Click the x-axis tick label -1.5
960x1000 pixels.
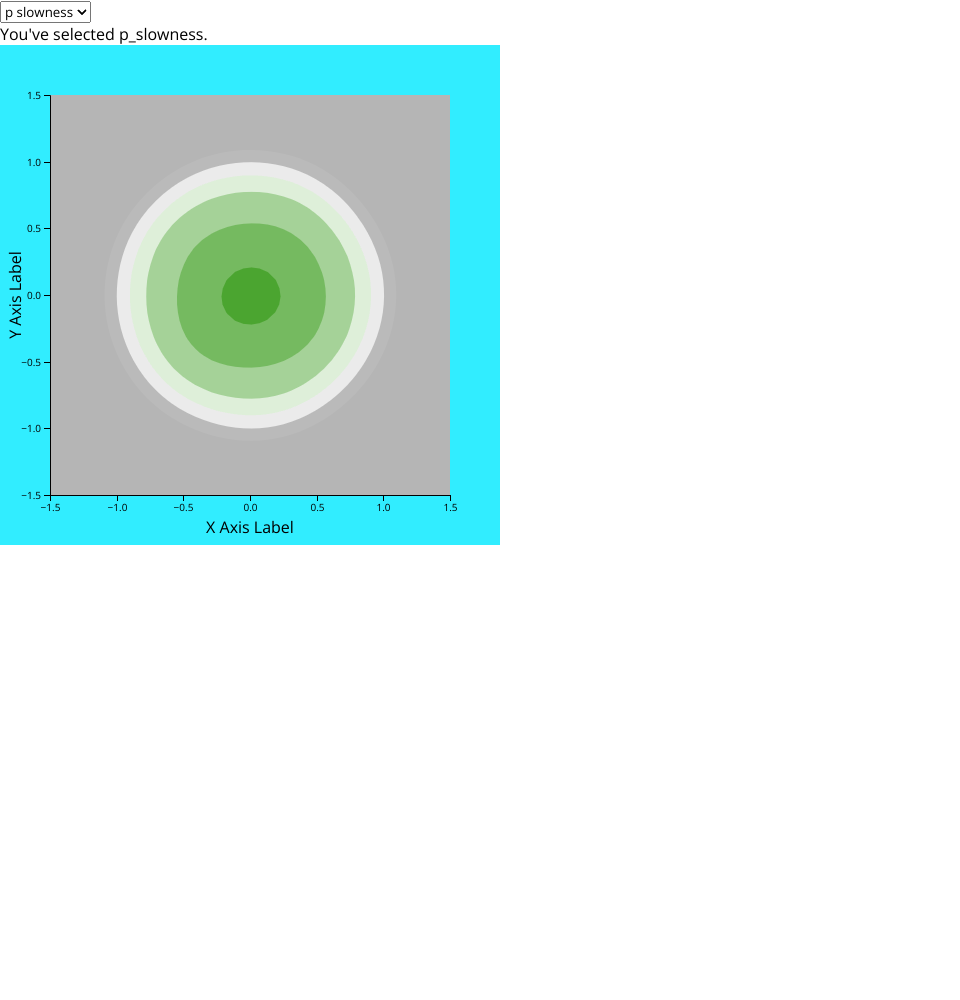coord(50,507)
